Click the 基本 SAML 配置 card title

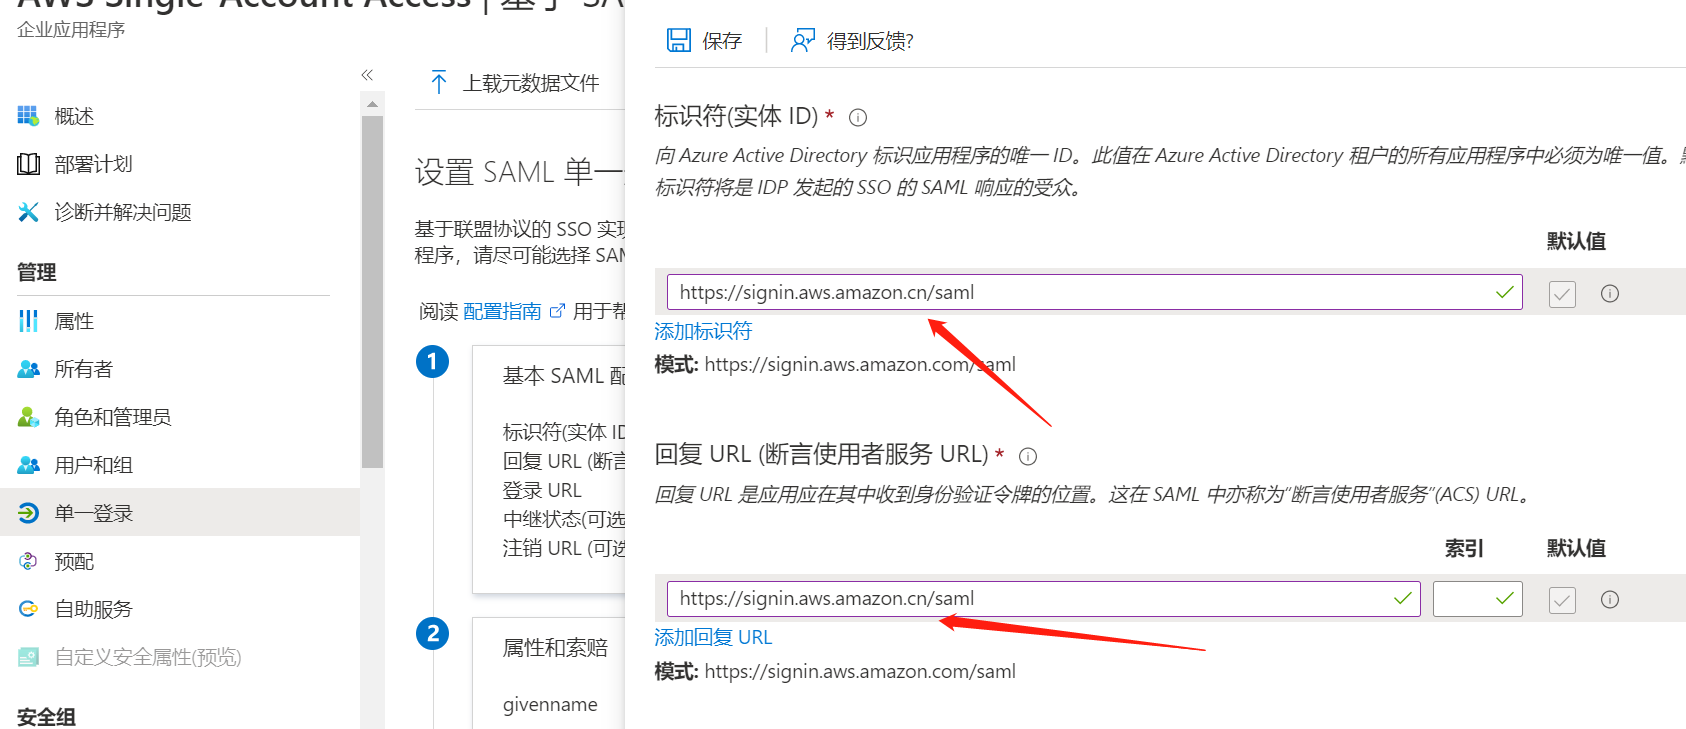(x=563, y=376)
